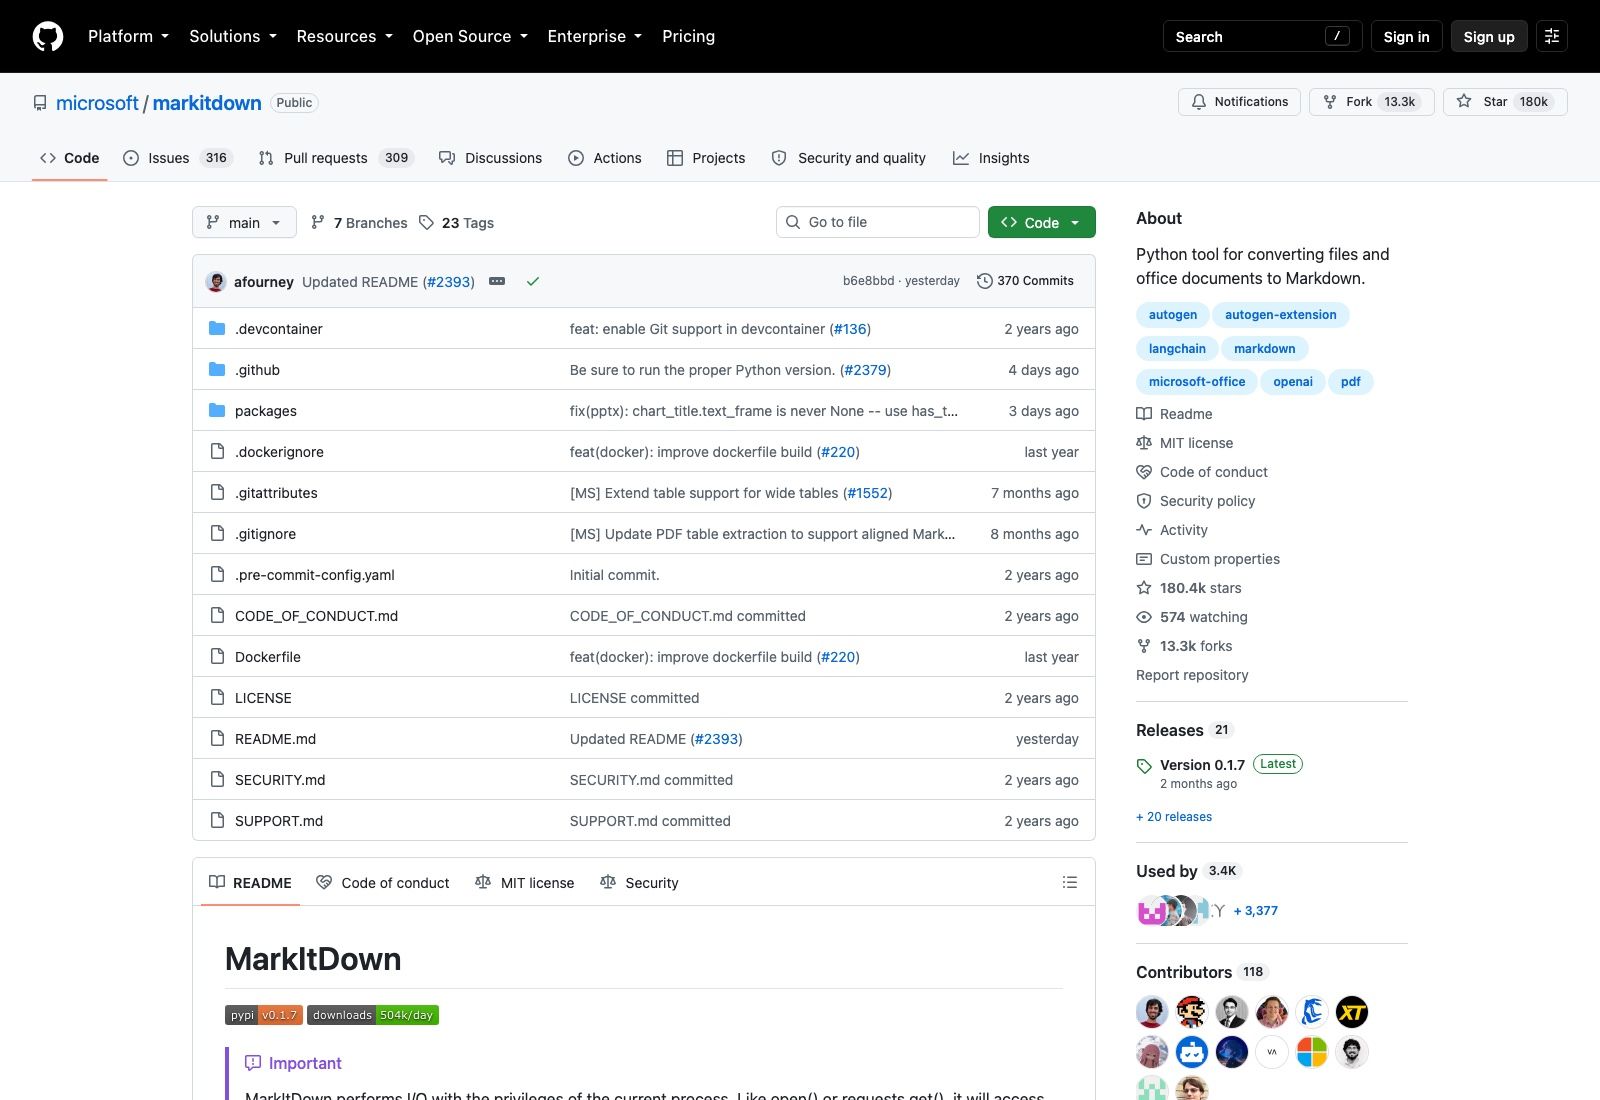This screenshot has width=1600, height=1100.
Task: Open Activity in About sidebar
Action: 1183,530
